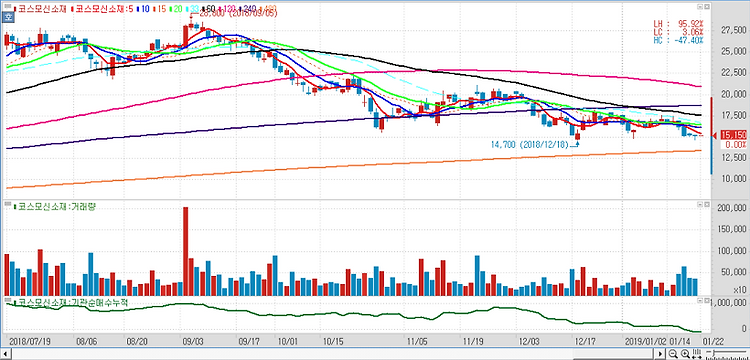Click the small gray box left of 기관순매수누적 legend
This screenshot has height=360, width=750.
pos(8,300)
